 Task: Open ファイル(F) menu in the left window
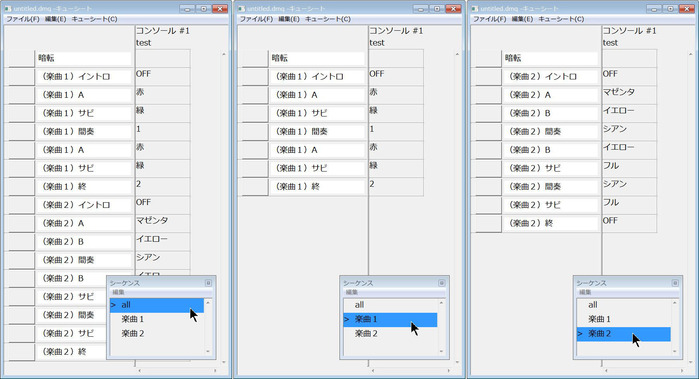(23, 19)
